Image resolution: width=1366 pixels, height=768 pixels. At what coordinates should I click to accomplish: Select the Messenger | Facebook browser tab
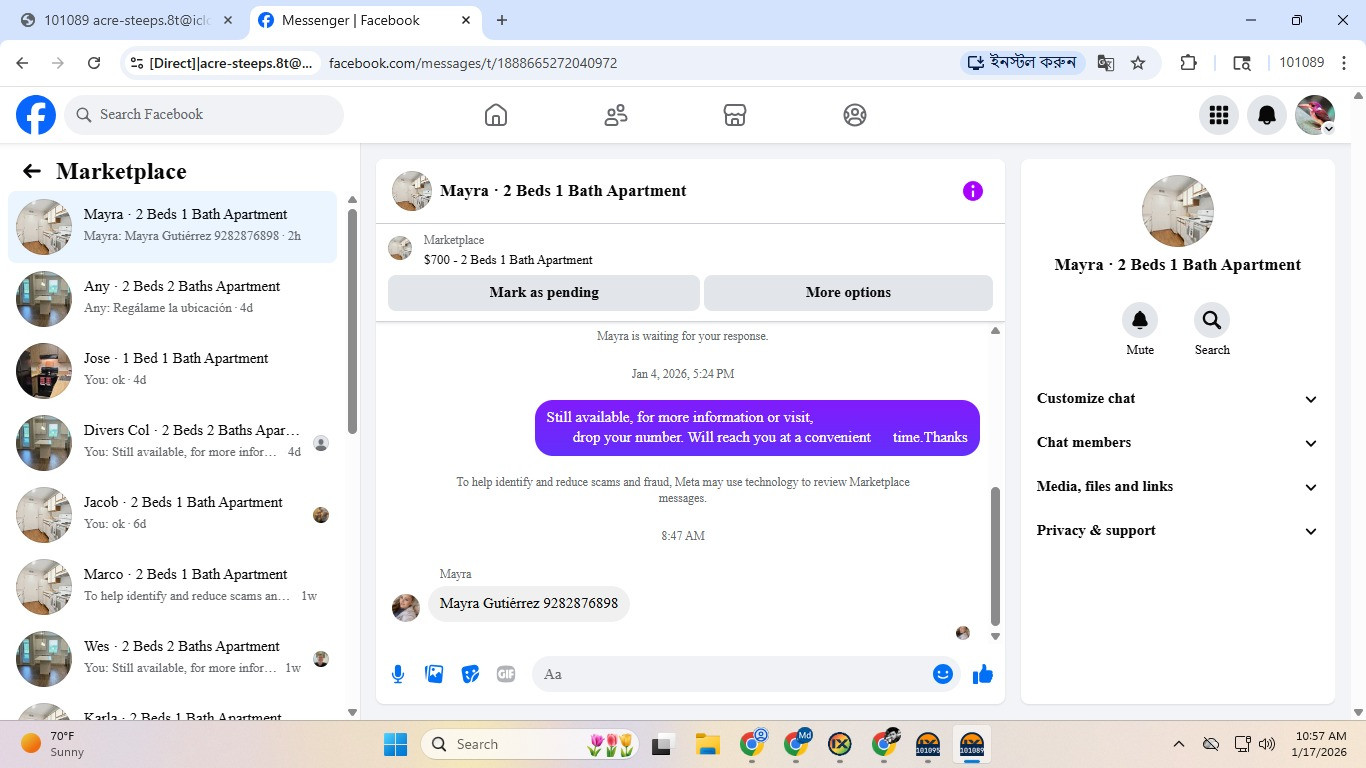click(365, 20)
